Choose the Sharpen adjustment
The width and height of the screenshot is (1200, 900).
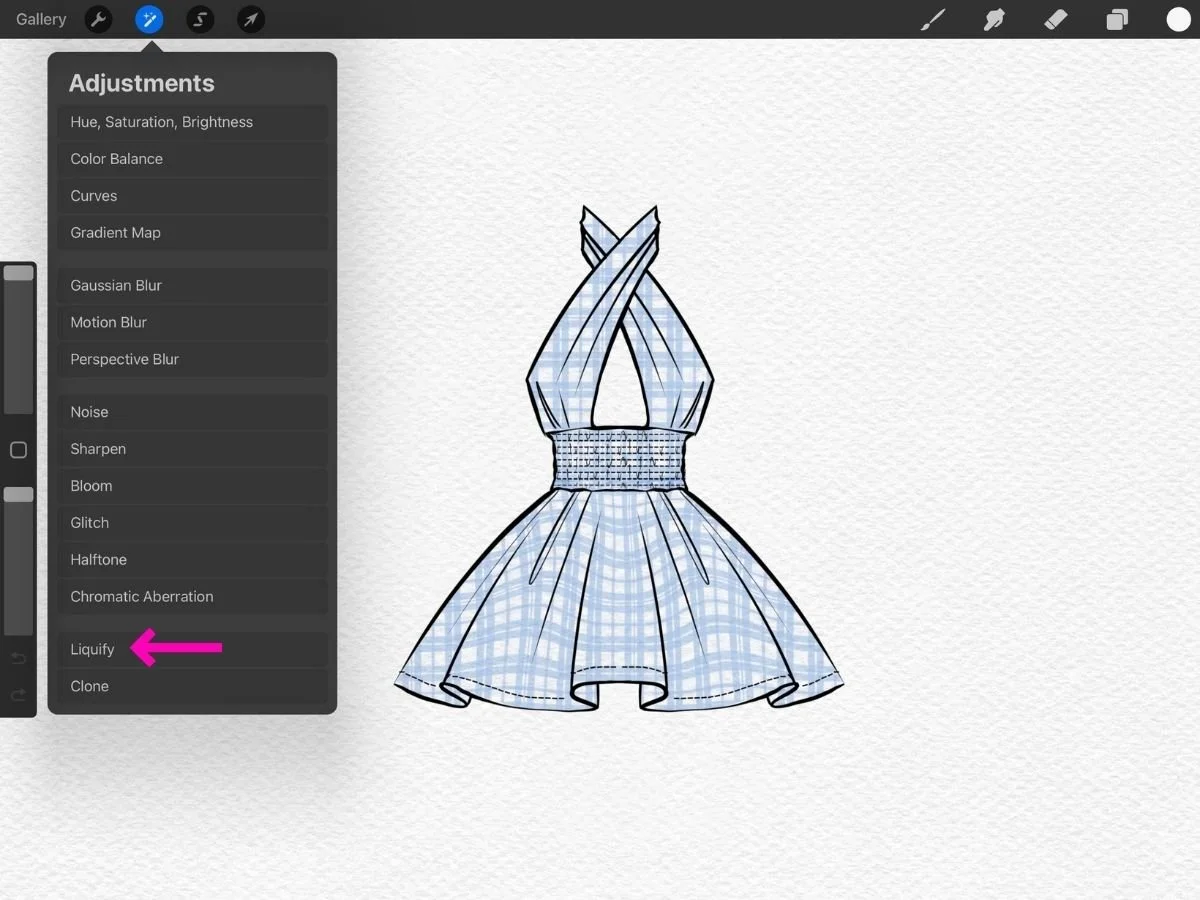(192, 449)
